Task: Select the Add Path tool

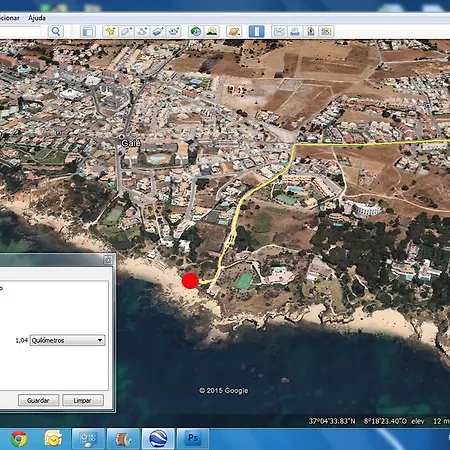Action: pos(142,32)
